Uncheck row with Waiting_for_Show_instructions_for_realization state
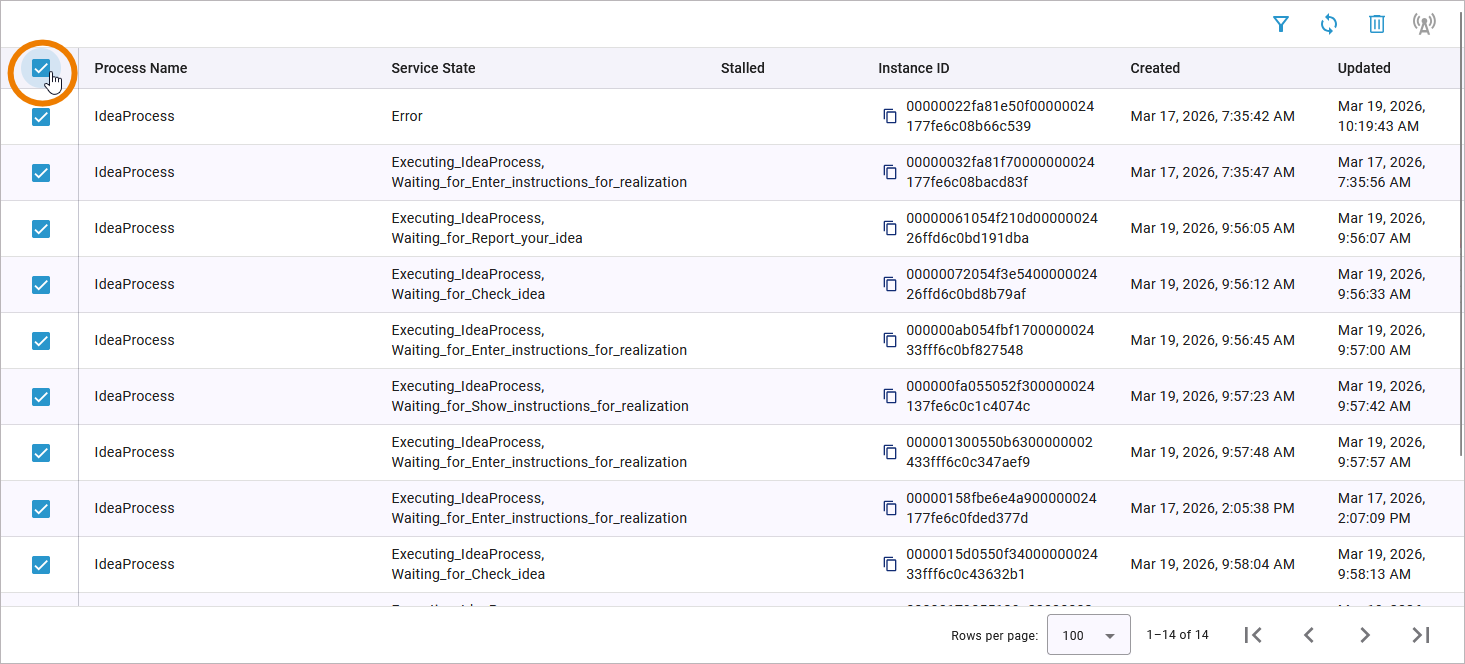1465x664 pixels. coord(41,397)
